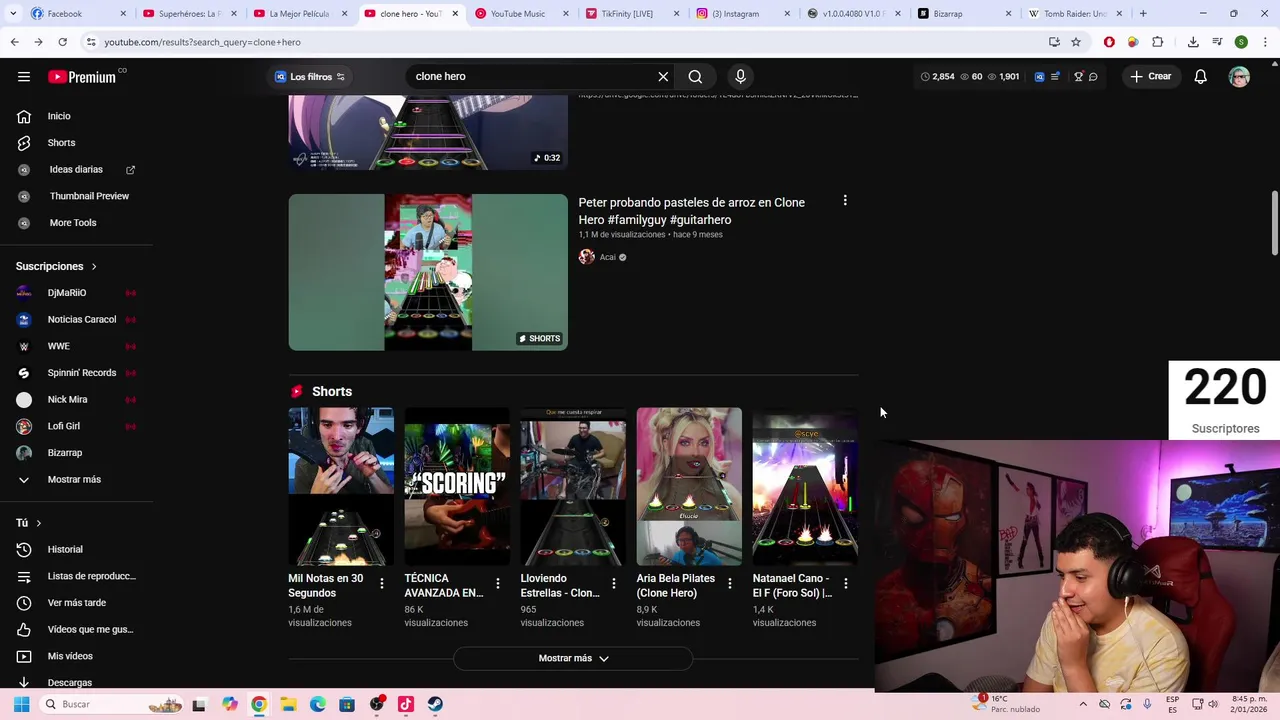
Task: Open TikTok app in the taskbar
Action: coord(405,704)
